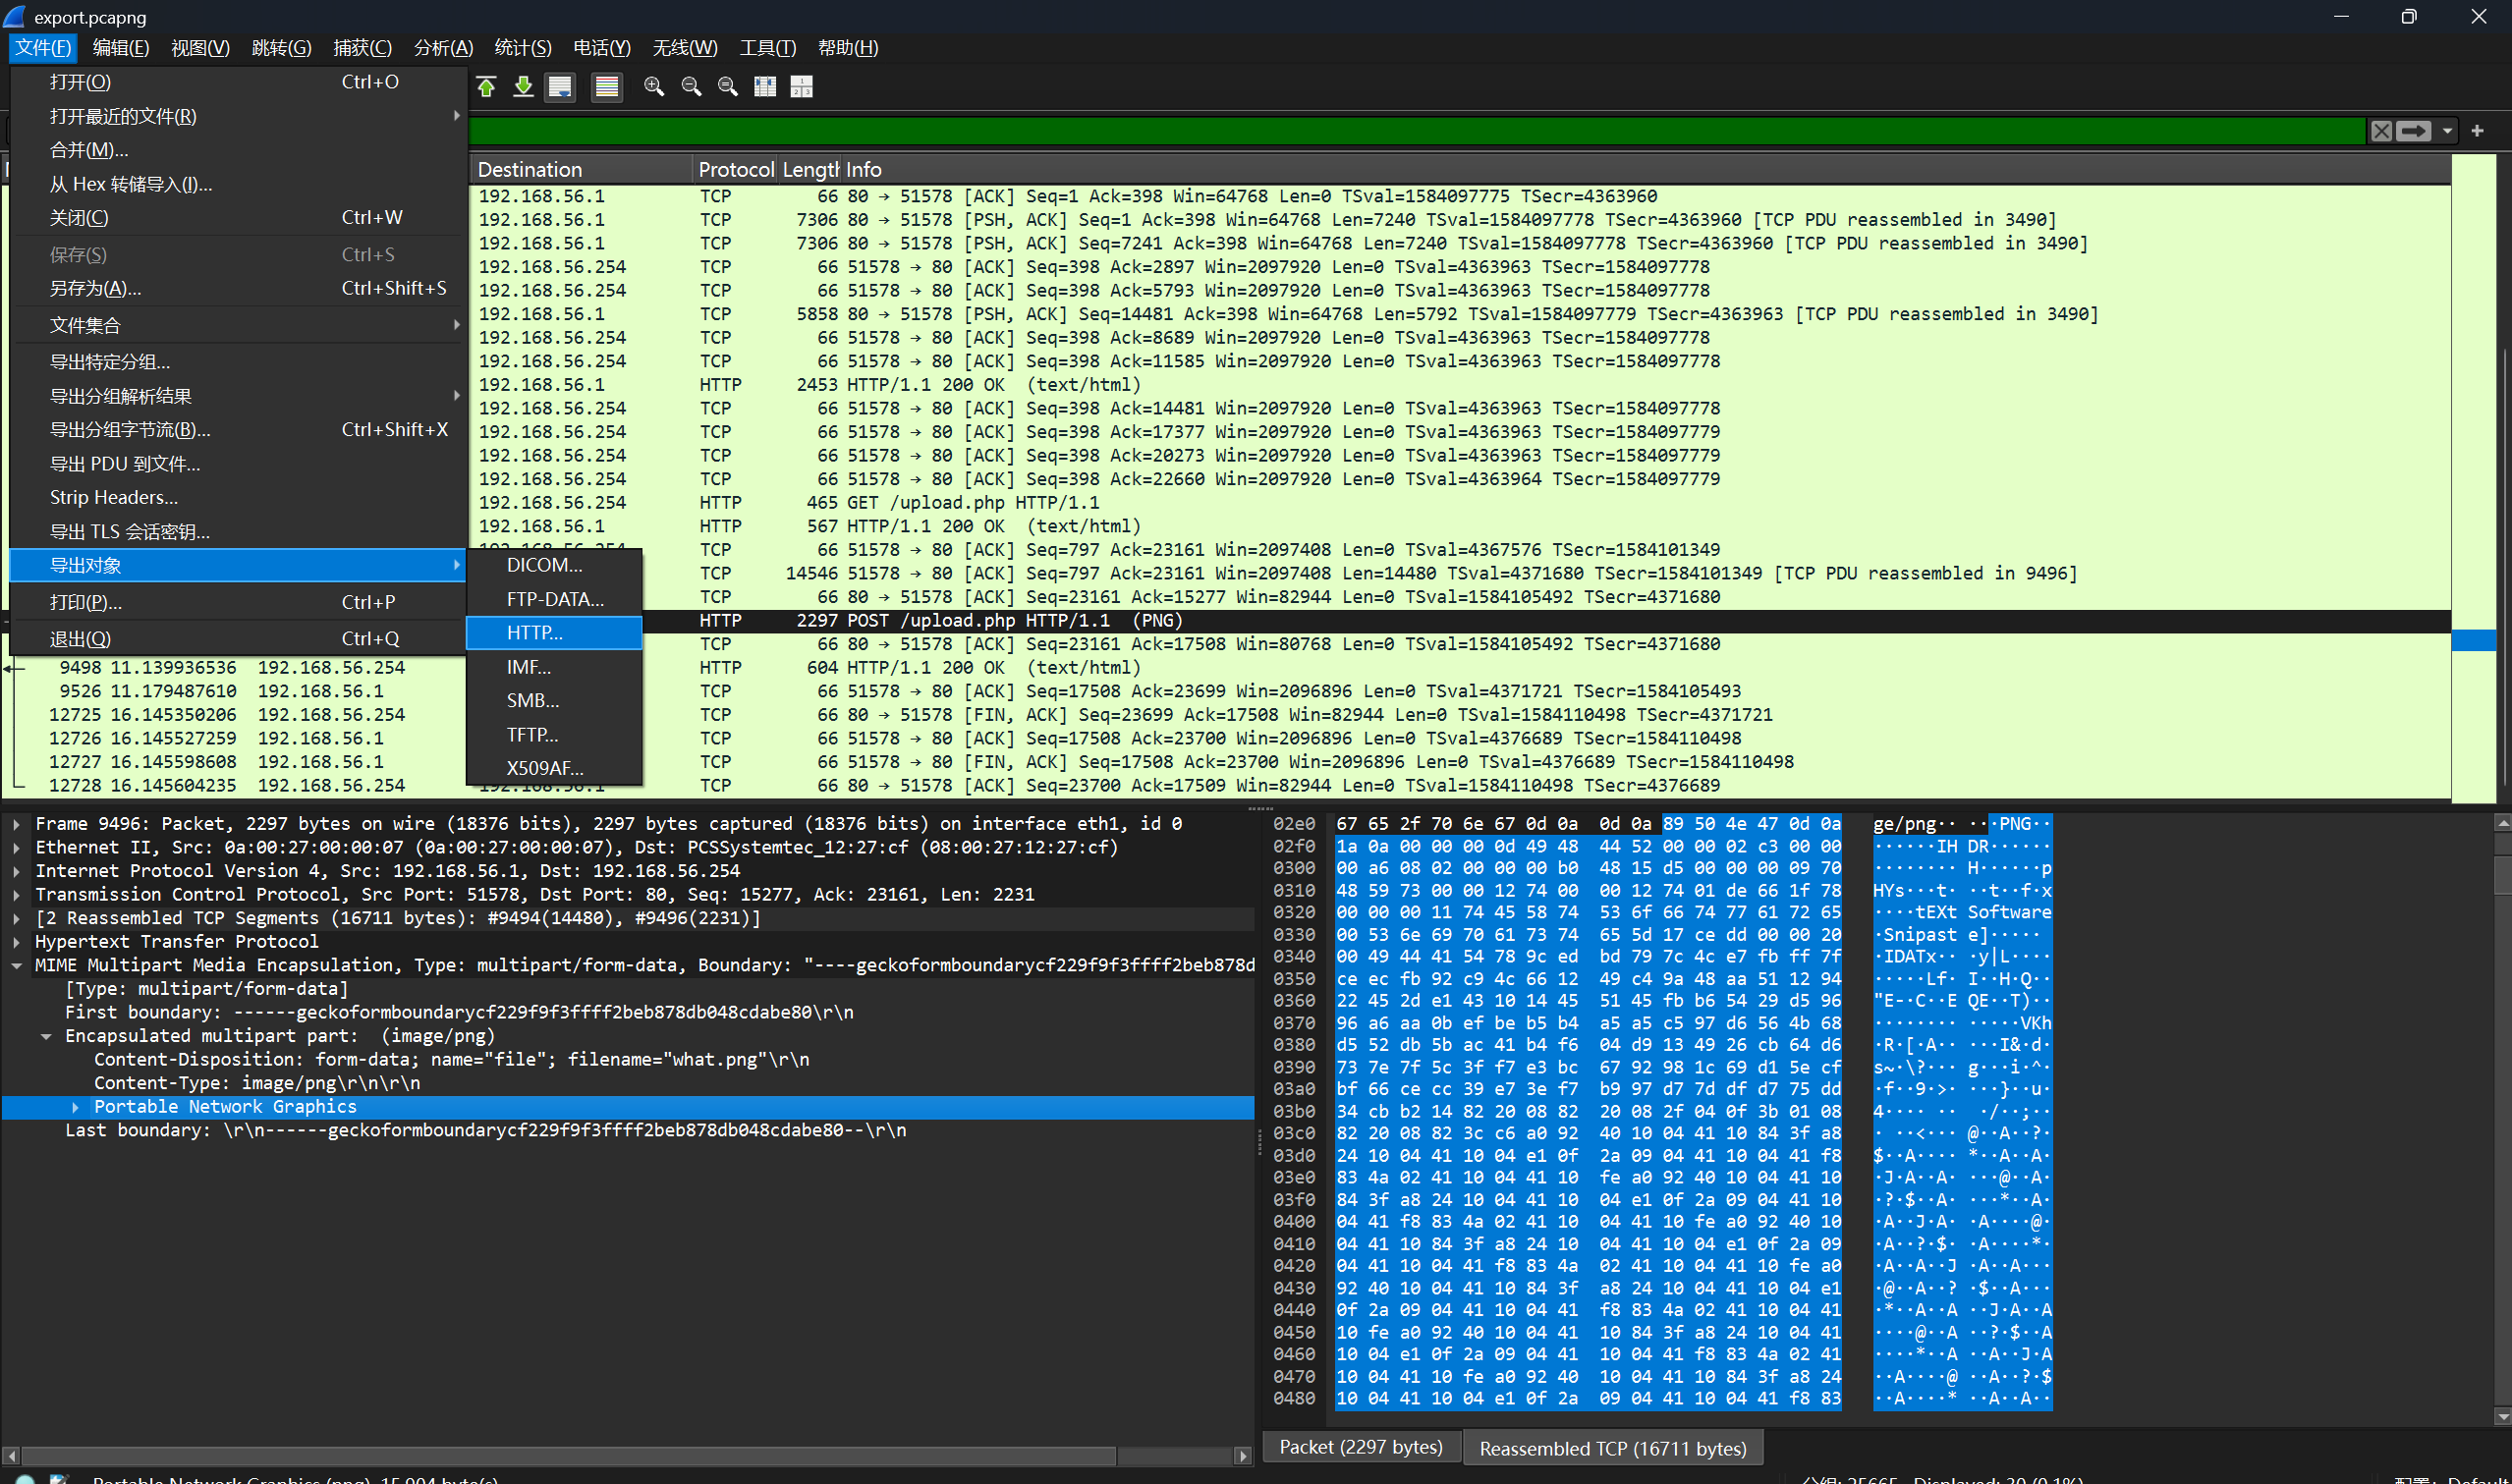2512x1484 pixels.
Task: Sort by the Destination column header
Action: (x=581, y=169)
